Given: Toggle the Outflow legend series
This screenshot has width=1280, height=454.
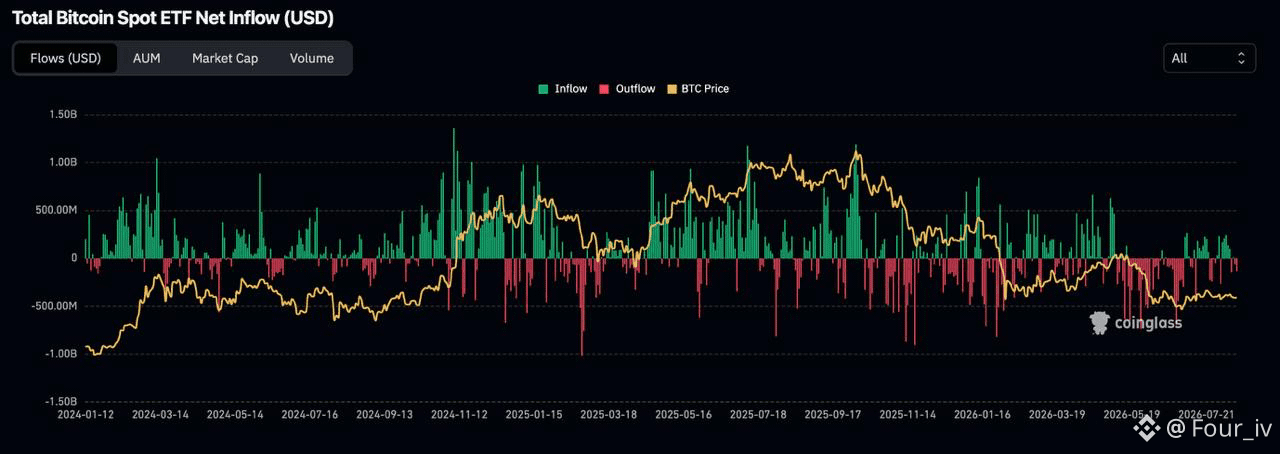Looking at the screenshot, I should (x=627, y=89).
